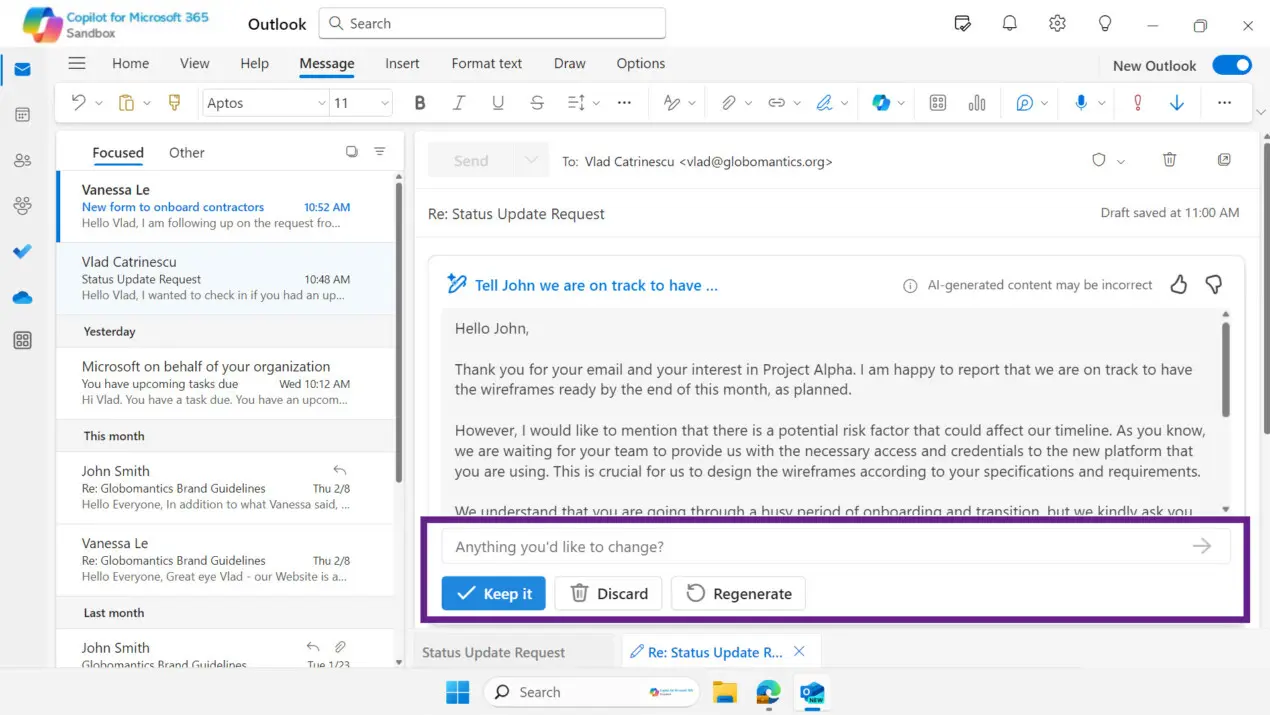The height and width of the screenshot is (715, 1270).
Task: Select the trash icon to delete the draft
Action: pyautogui.click(x=1169, y=160)
